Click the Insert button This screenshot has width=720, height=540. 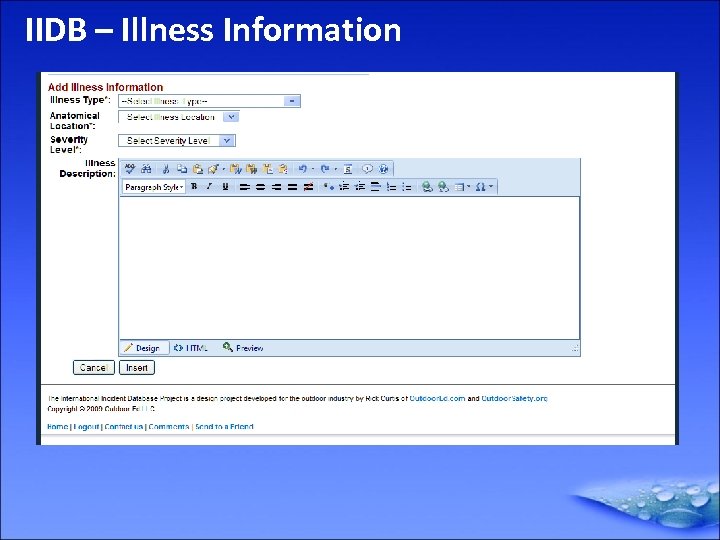tap(137, 367)
